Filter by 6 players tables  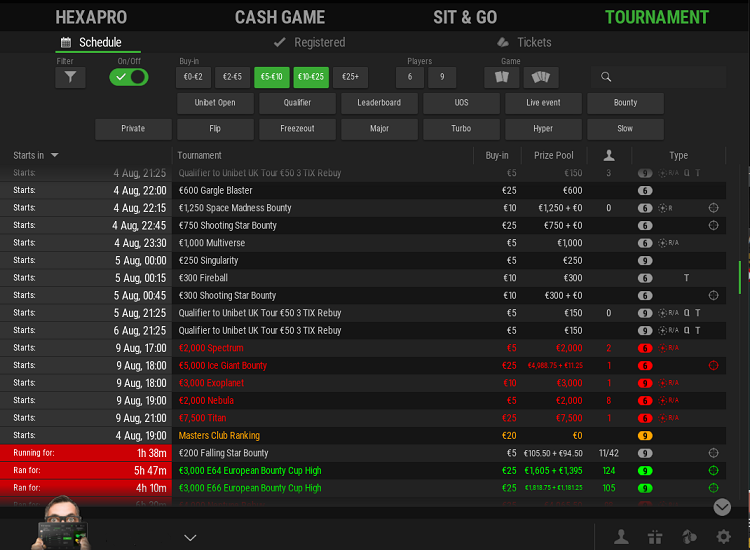click(410, 77)
